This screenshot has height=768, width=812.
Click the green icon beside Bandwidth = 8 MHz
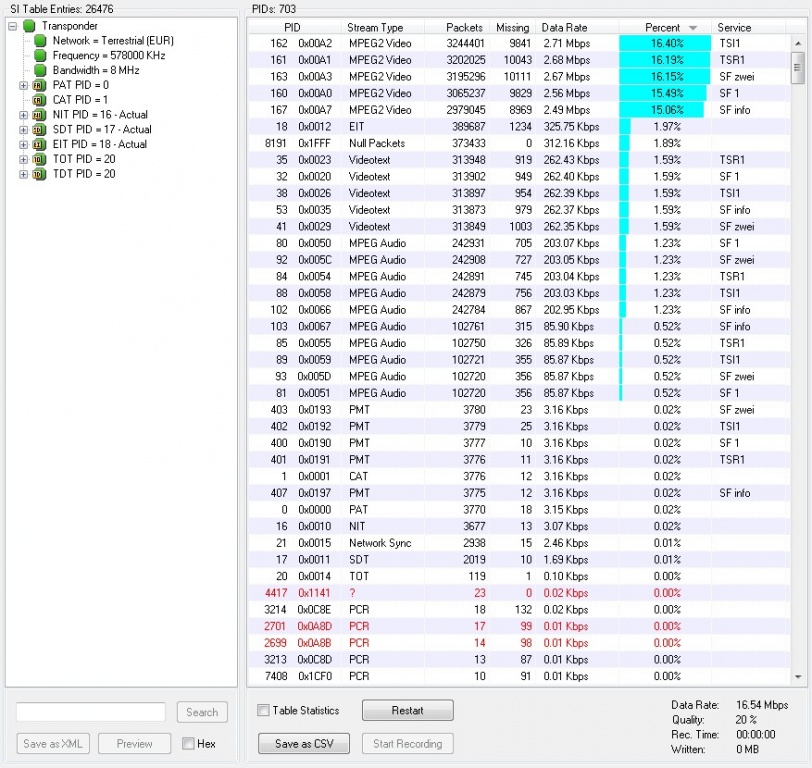pyautogui.click(x=40, y=70)
